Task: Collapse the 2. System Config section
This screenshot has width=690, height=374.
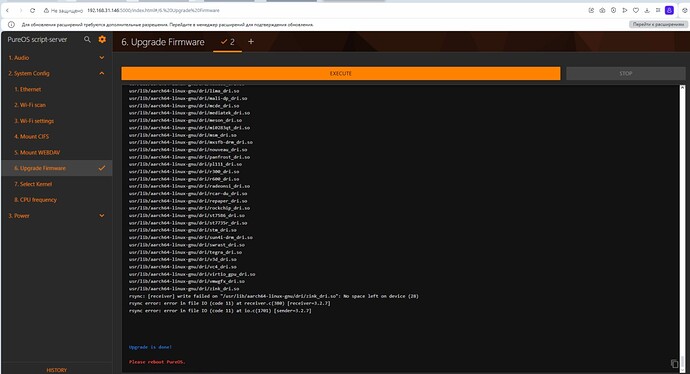Action: click(x=102, y=73)
